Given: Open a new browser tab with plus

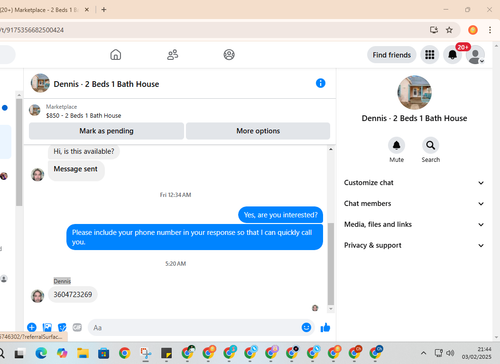Looking at the screenshot, I should (x=104, y=10).
